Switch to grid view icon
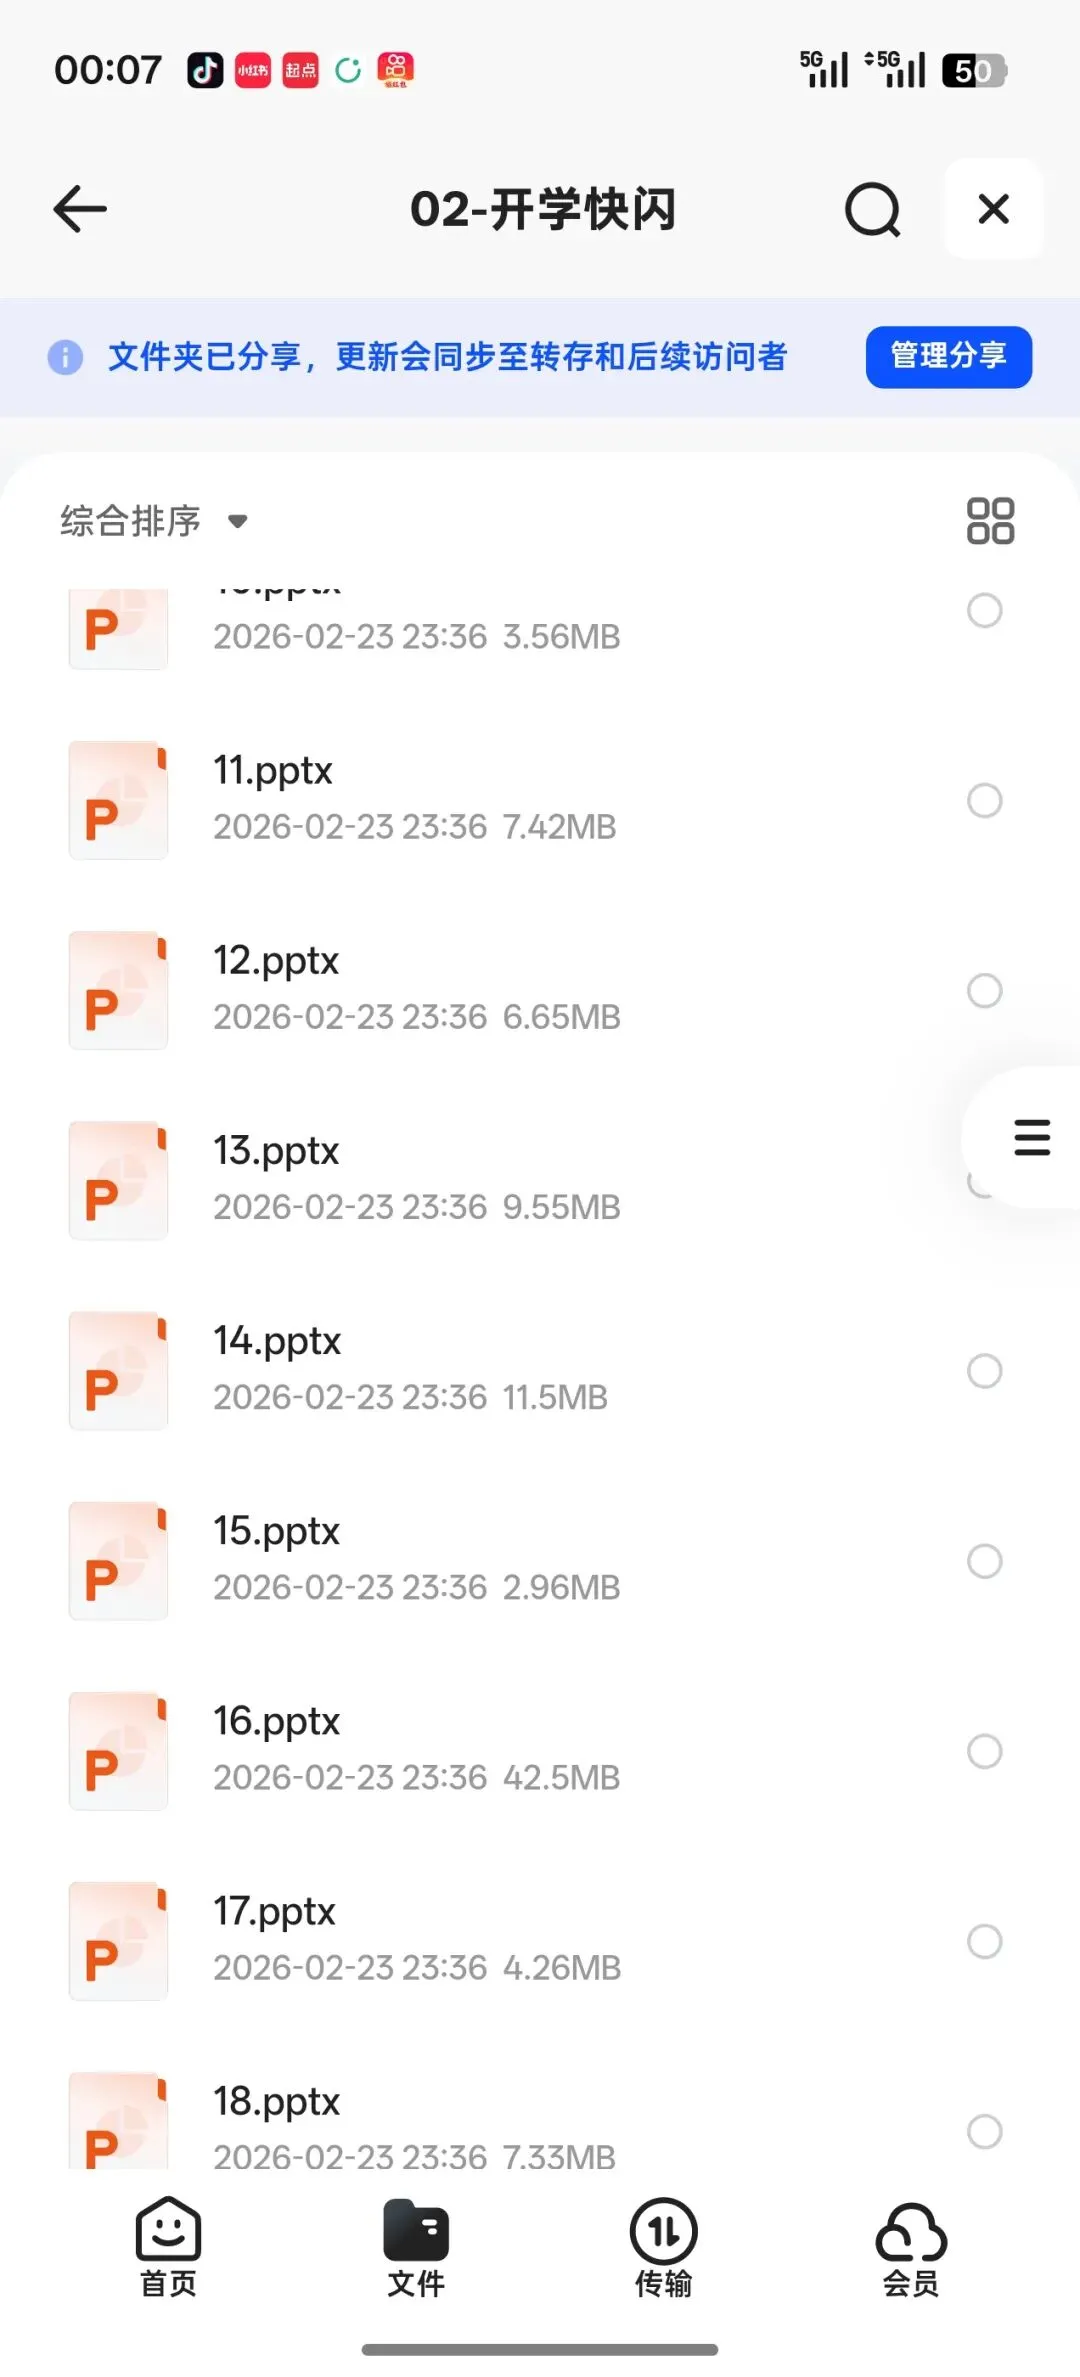1080x2377 pixels. (990, 521)
